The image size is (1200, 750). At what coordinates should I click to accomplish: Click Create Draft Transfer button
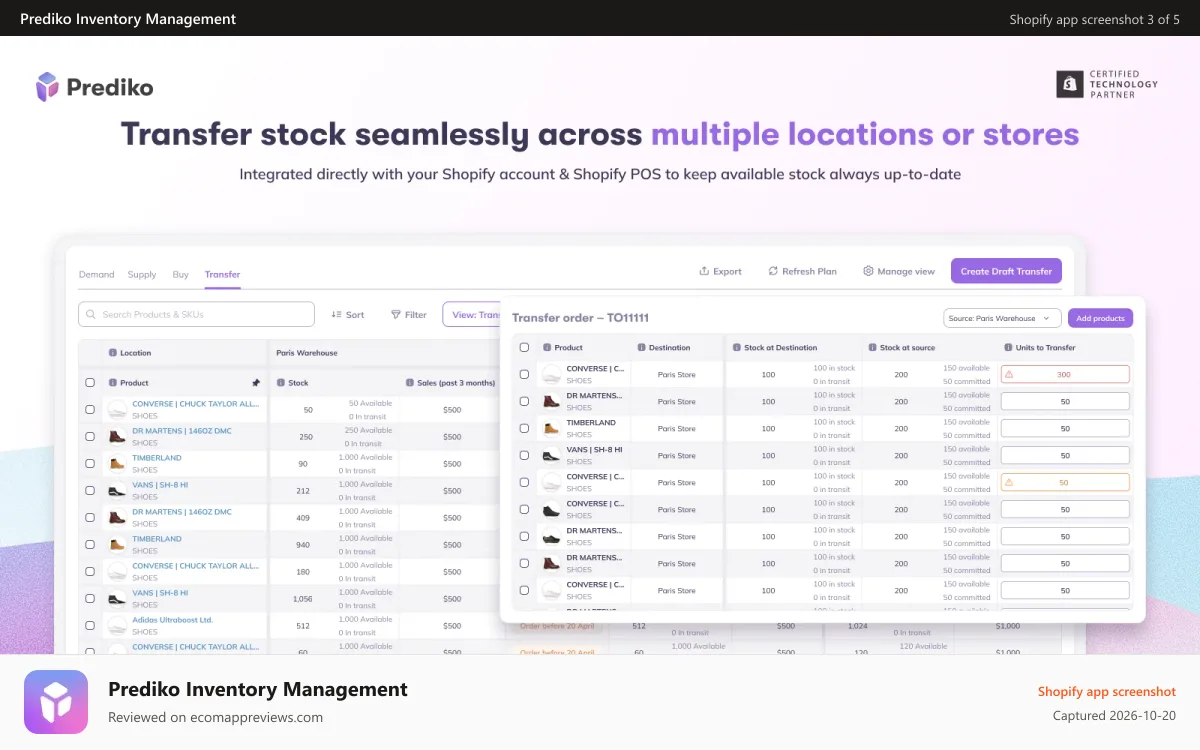(x=1006, y=271)
